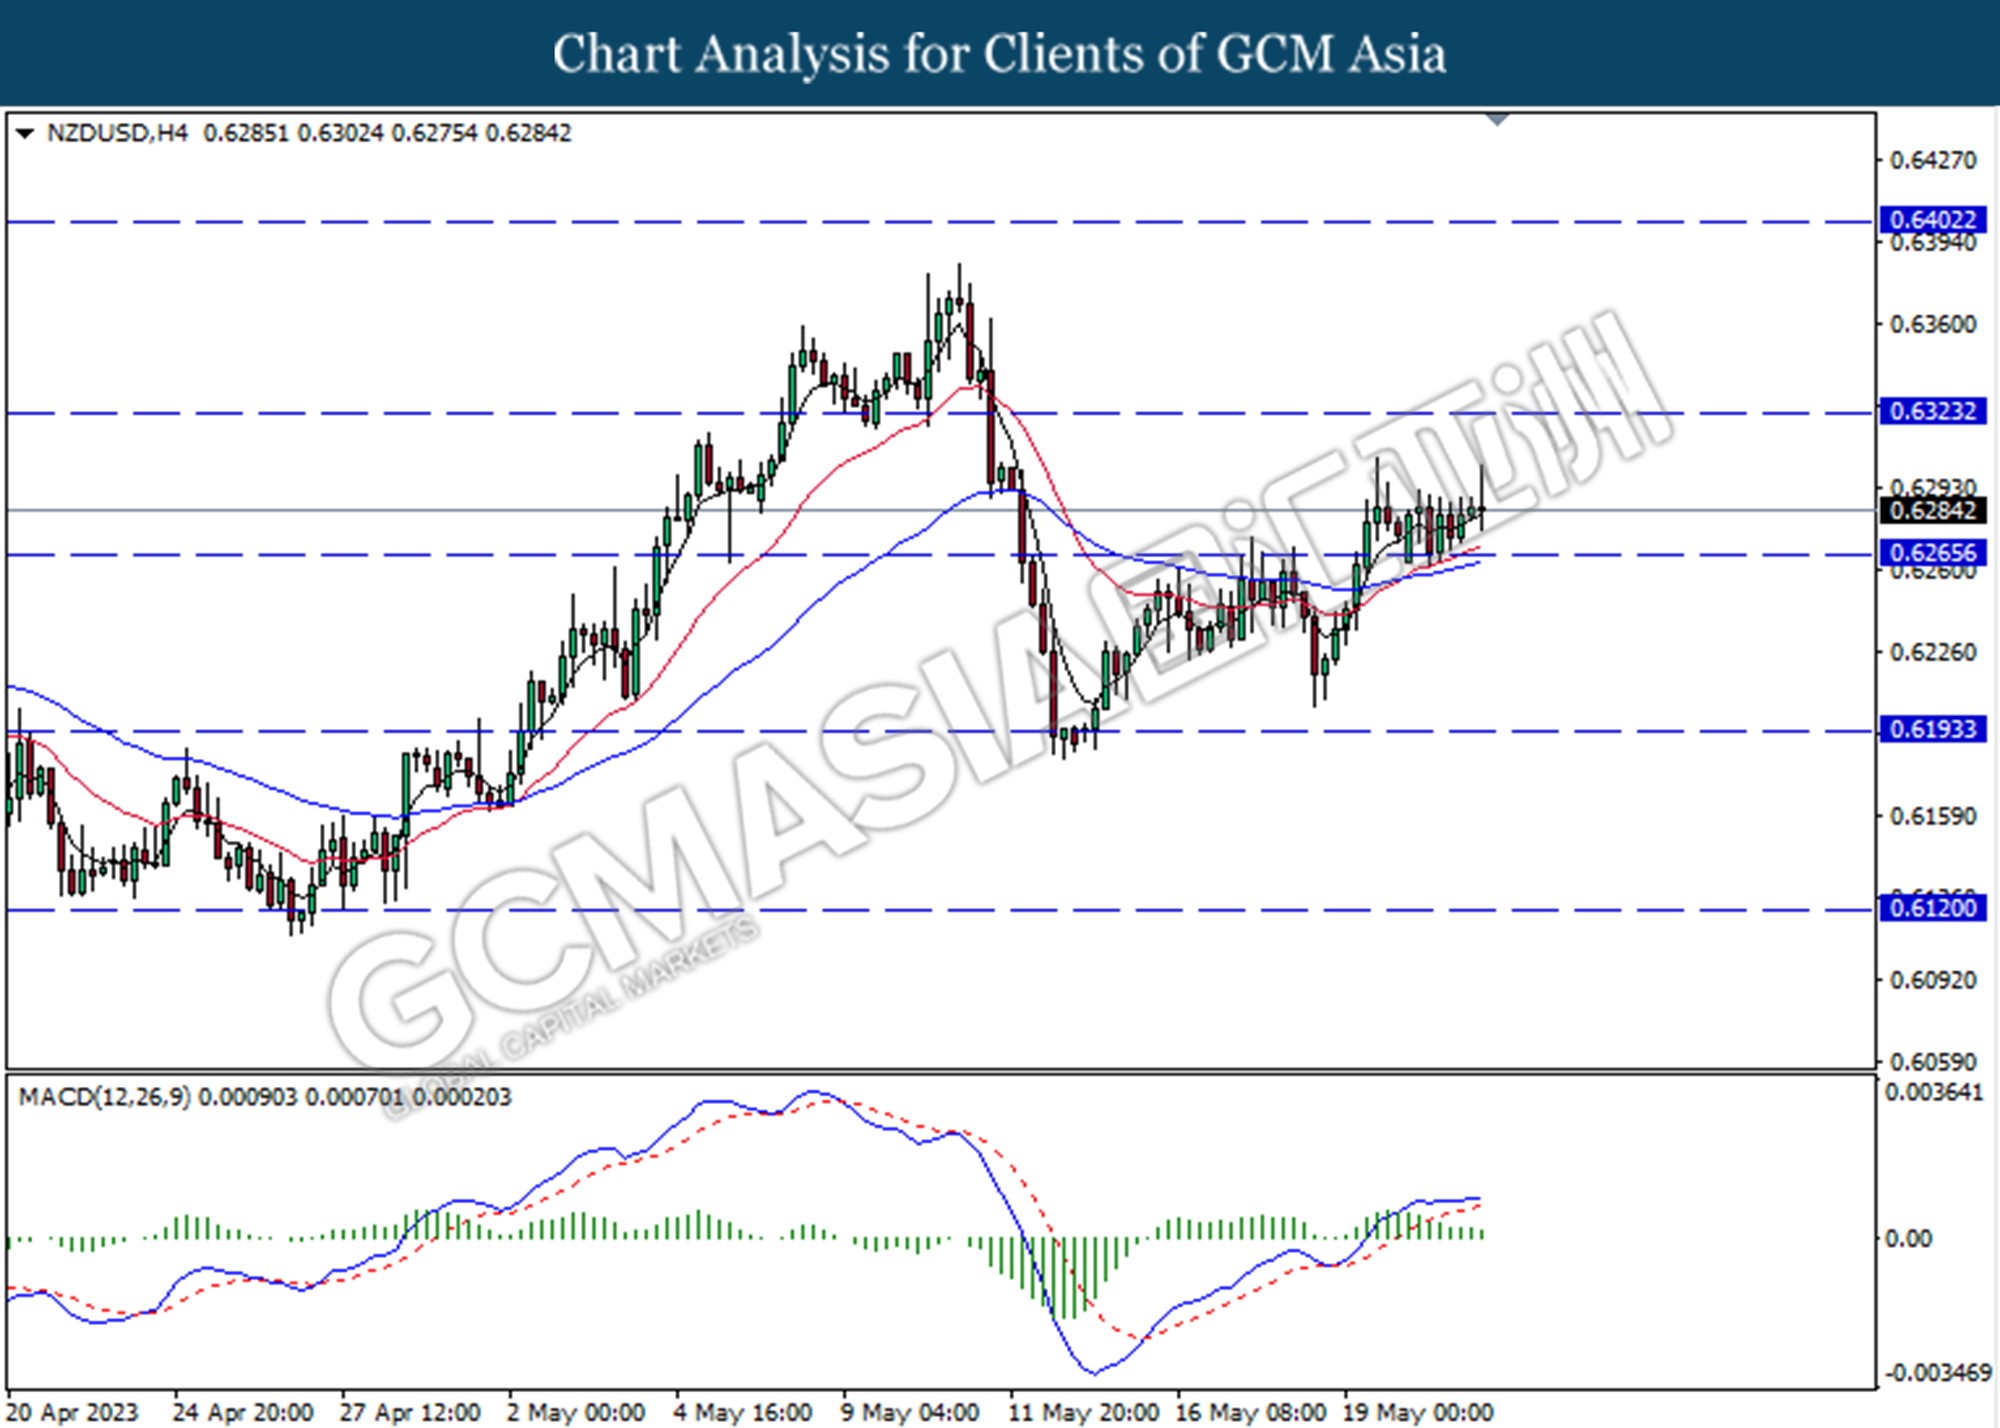Click the 0.64270 price axis value
The image size is (2000, 1428).
click(x=1933, y=160)
